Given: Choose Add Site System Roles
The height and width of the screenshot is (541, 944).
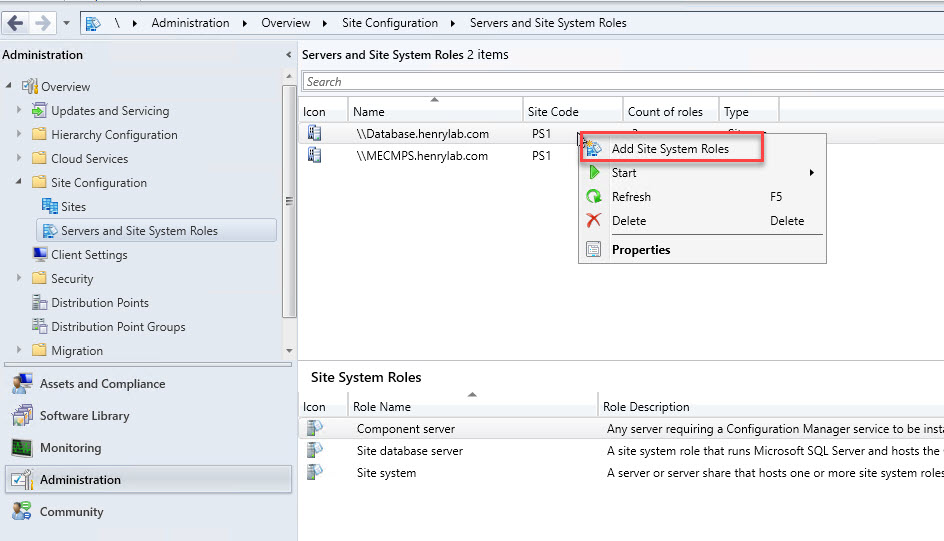Looking at the screenshot, I should (x=670, y=149).
